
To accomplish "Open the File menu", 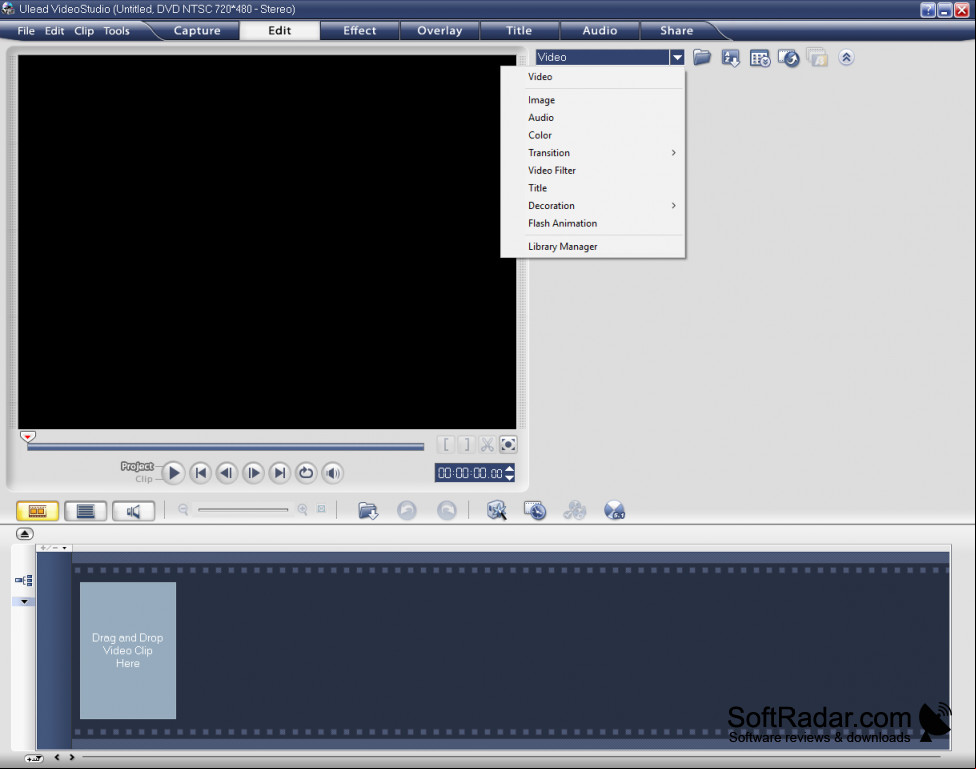I will coord(26,31).
